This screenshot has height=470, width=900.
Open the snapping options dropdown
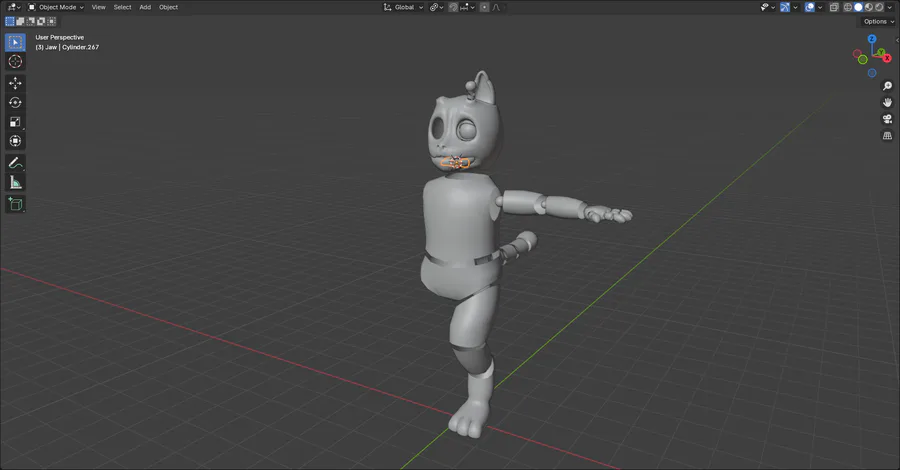coord(467,7)
